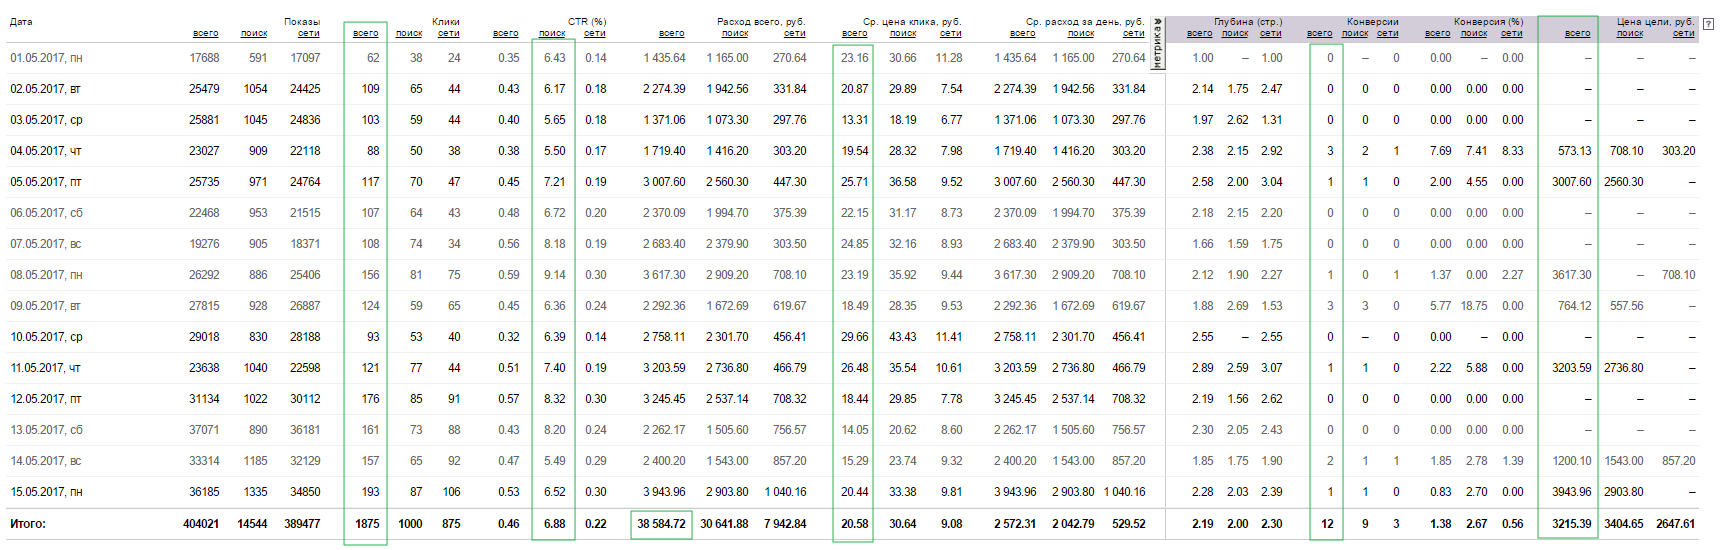The height and width of the screenshot is (550, 1723).
Task: Sort by CTR сети column
Action: [595, 34]
